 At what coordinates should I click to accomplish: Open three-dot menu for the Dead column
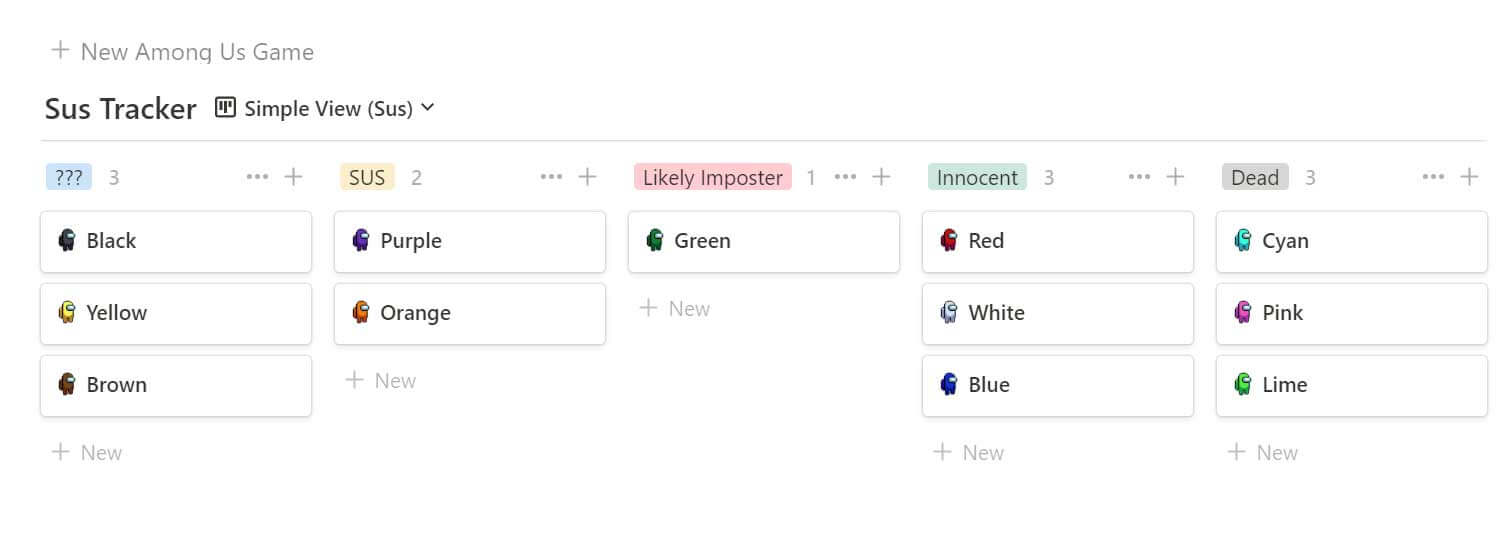pyautogui.click(x=1433, y=177)
